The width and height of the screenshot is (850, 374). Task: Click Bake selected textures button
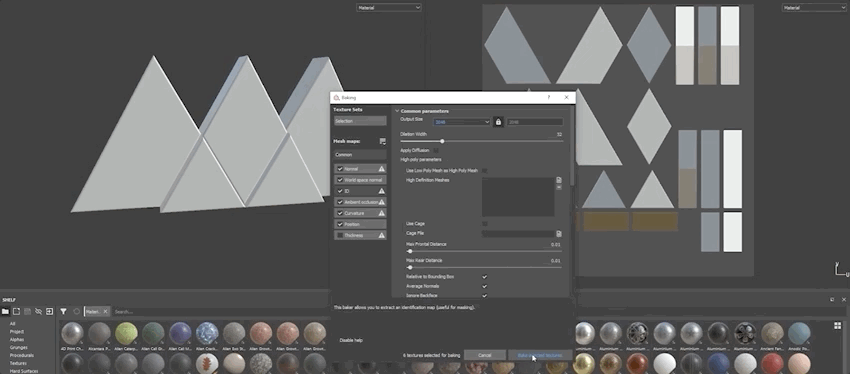click(540, 356)
